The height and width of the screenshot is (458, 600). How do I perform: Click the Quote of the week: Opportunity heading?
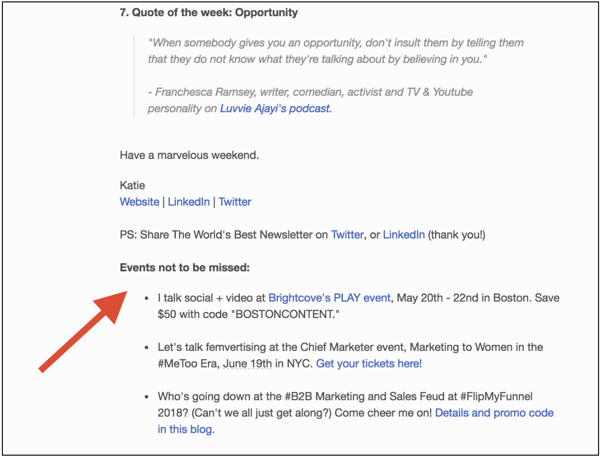tap(209, 13)
